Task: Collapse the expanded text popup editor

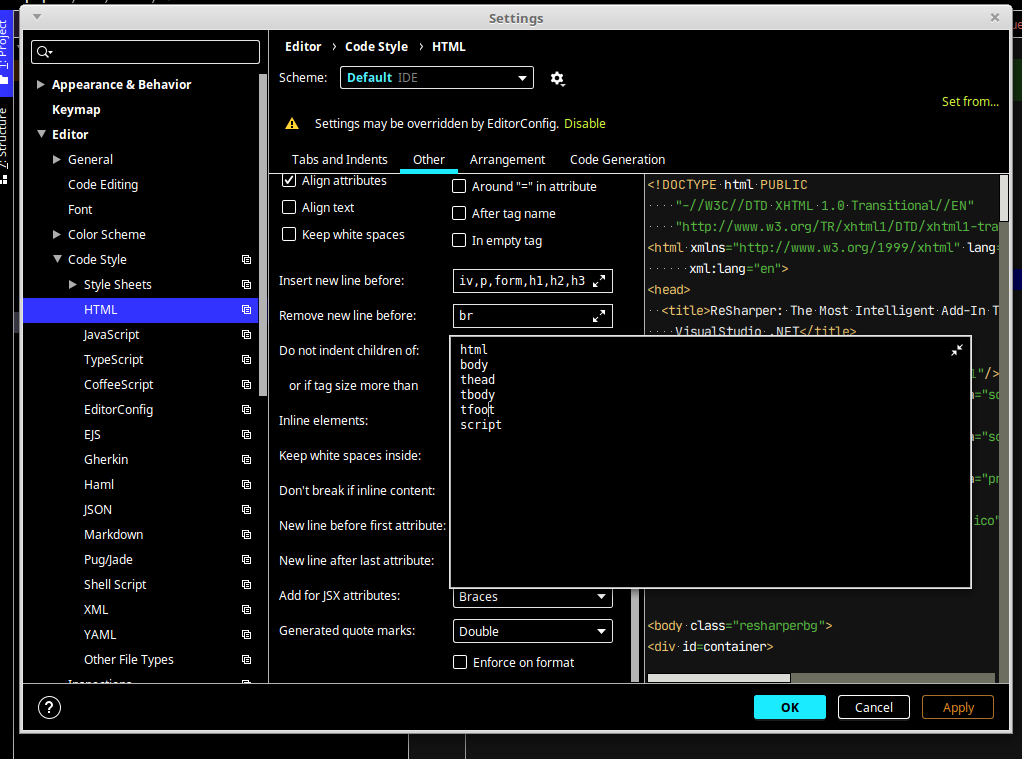Action: point(957,350)
